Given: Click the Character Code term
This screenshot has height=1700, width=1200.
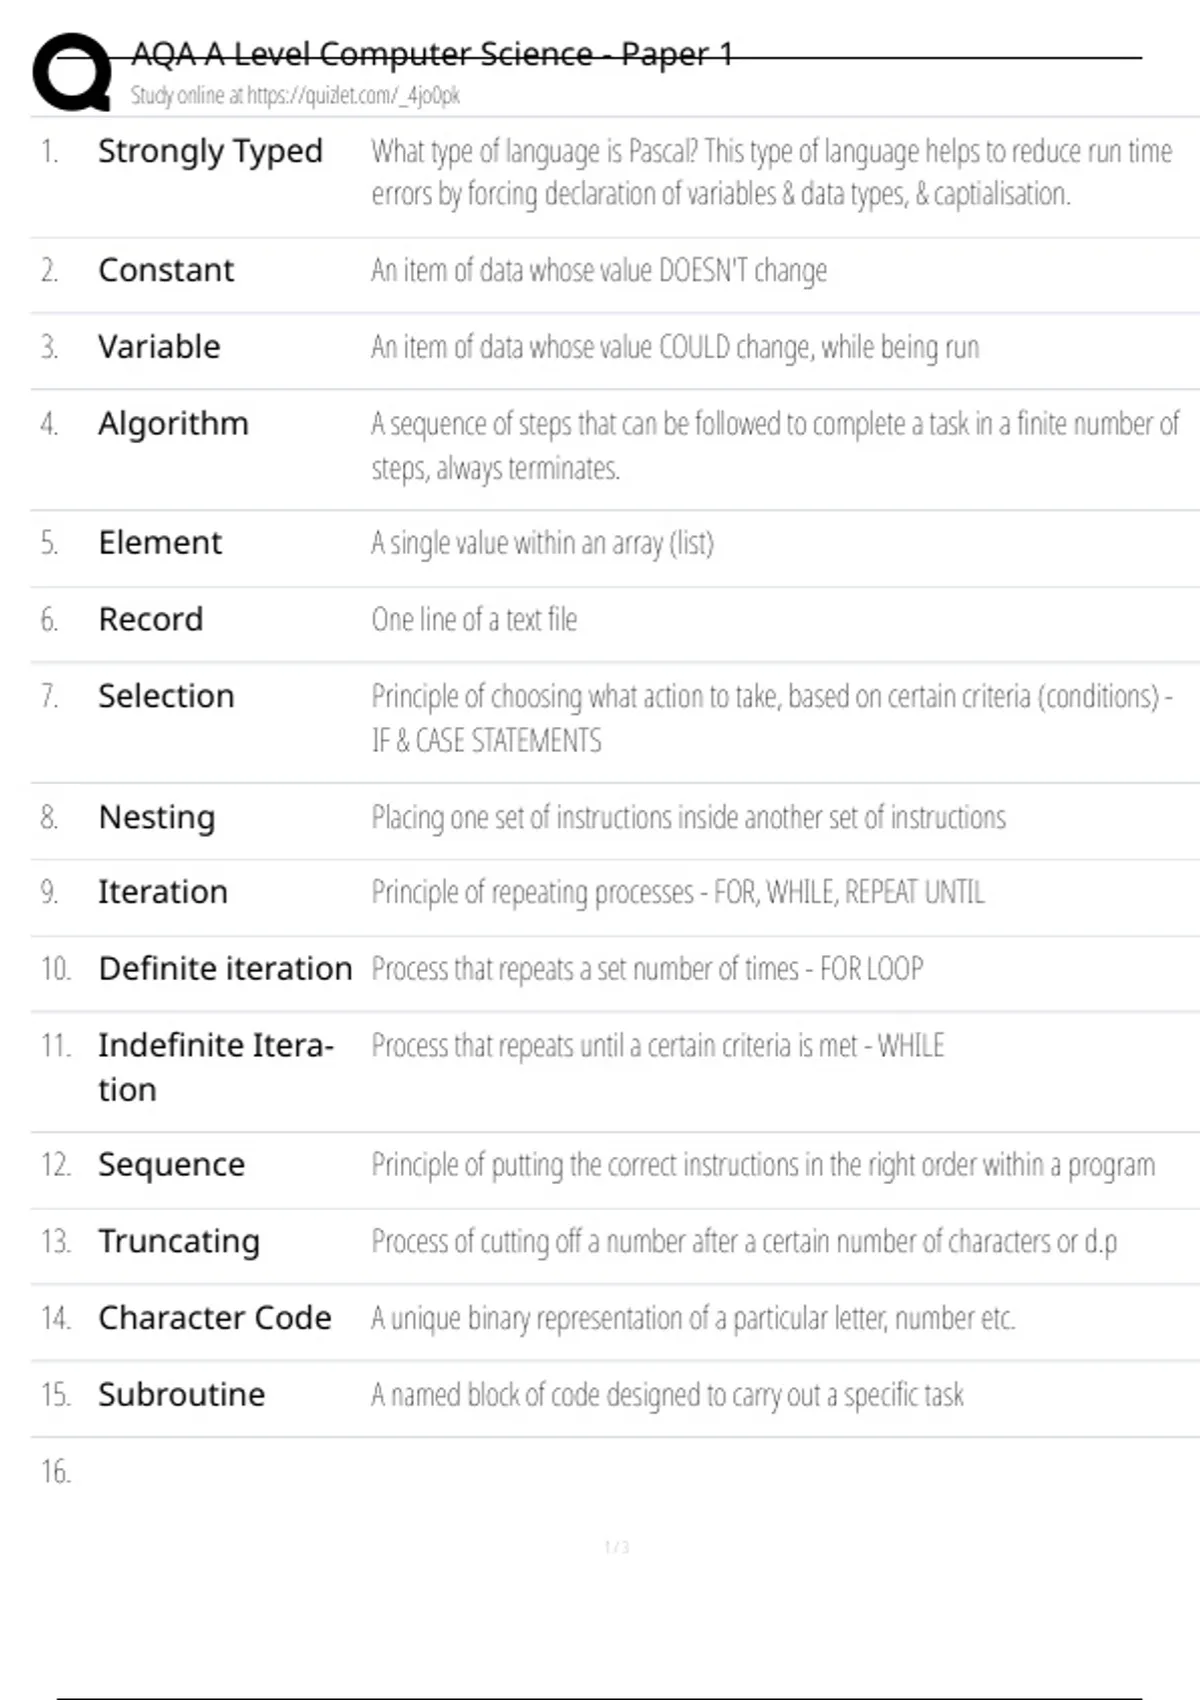Looking at the screenshot, I should [x=214, y=1318].
